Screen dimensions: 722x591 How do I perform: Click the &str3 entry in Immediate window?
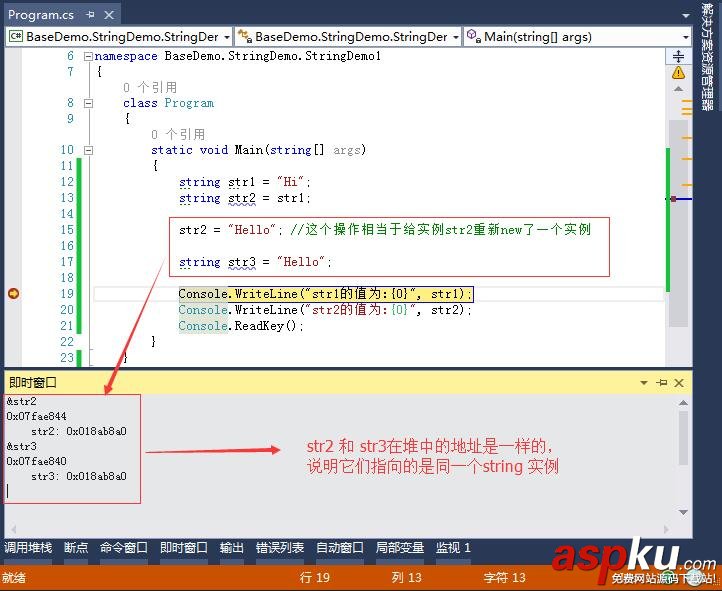point(22,446)
